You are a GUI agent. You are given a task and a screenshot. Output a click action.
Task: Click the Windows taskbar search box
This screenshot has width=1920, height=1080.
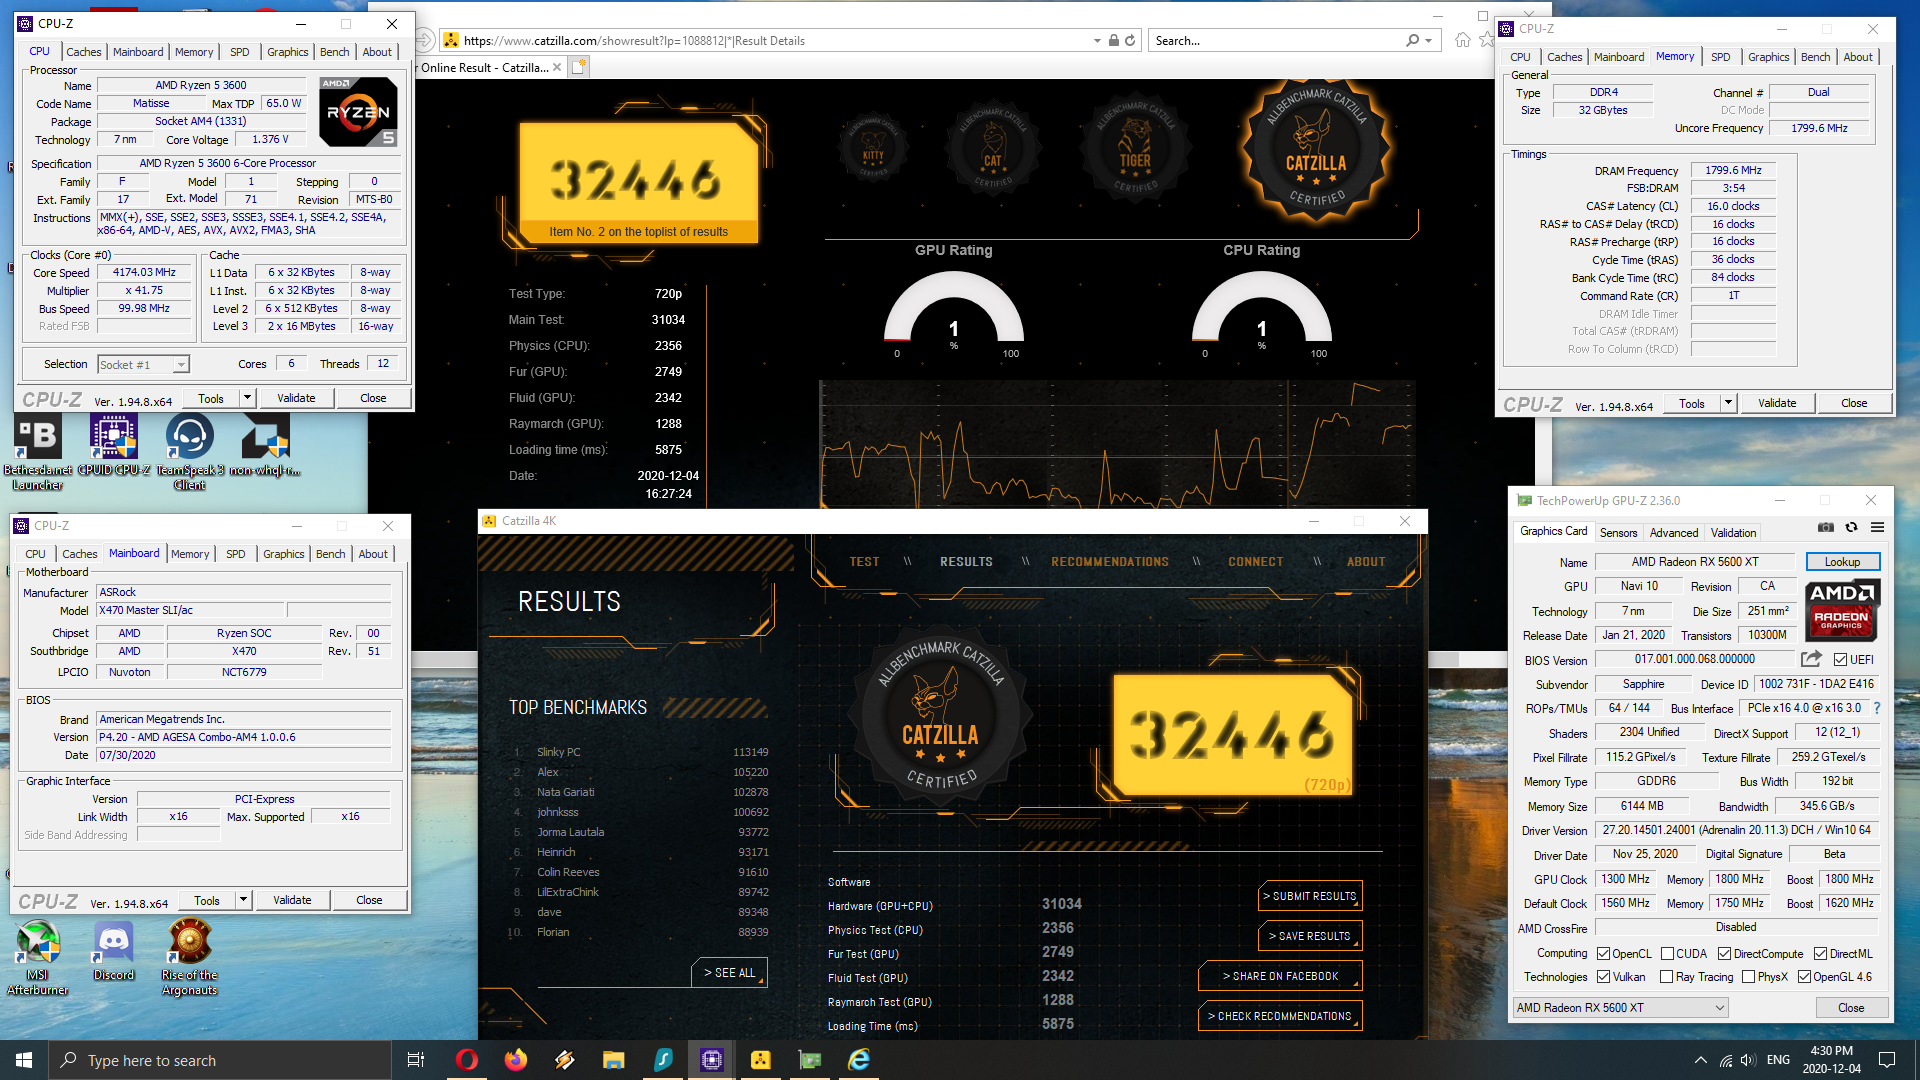(x=220, y=1060)
